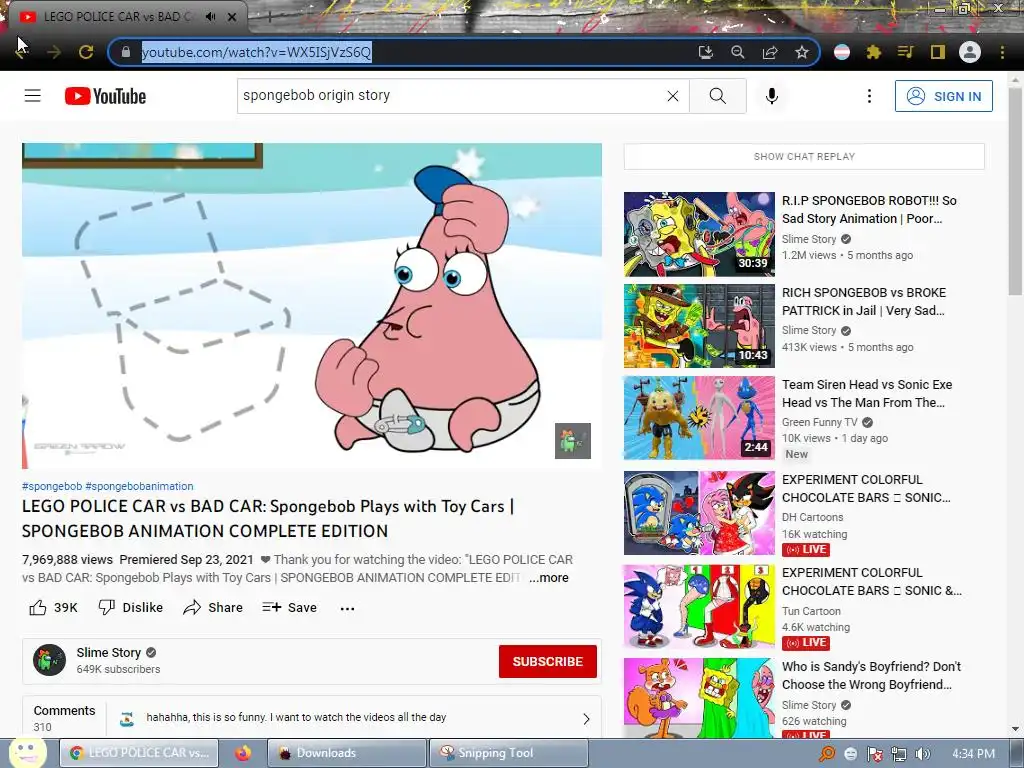The width and height of the screenshot is (1024, 768).
Task: Open the Downloads taskbar window
Action: tap(346, 753)
